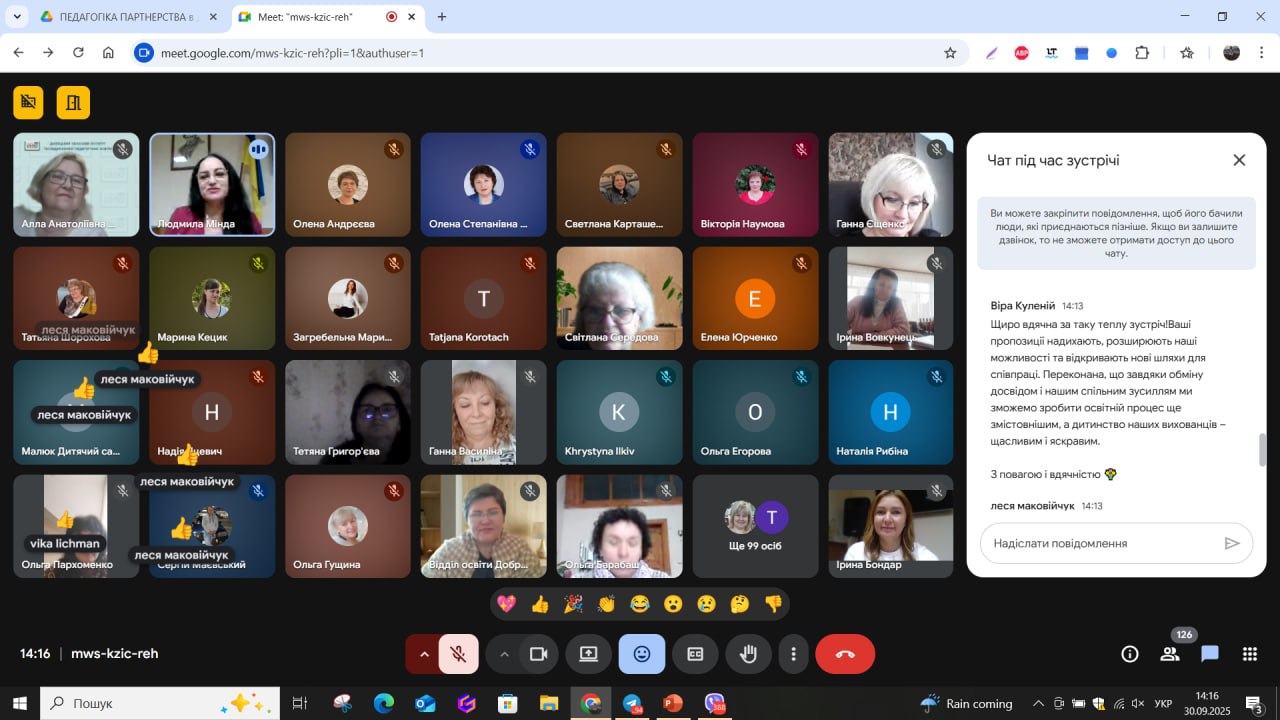This screenshot has width=1280, height=720.
Task: Hide the emoji reactions bar
Action: pyautogui.click(x=642, y=654)
